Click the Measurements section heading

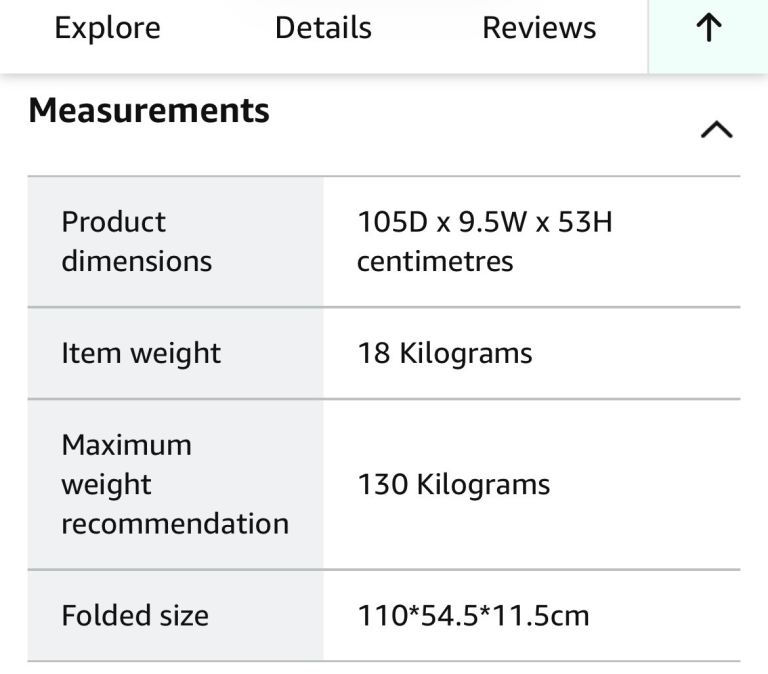[x=149, y=110]
